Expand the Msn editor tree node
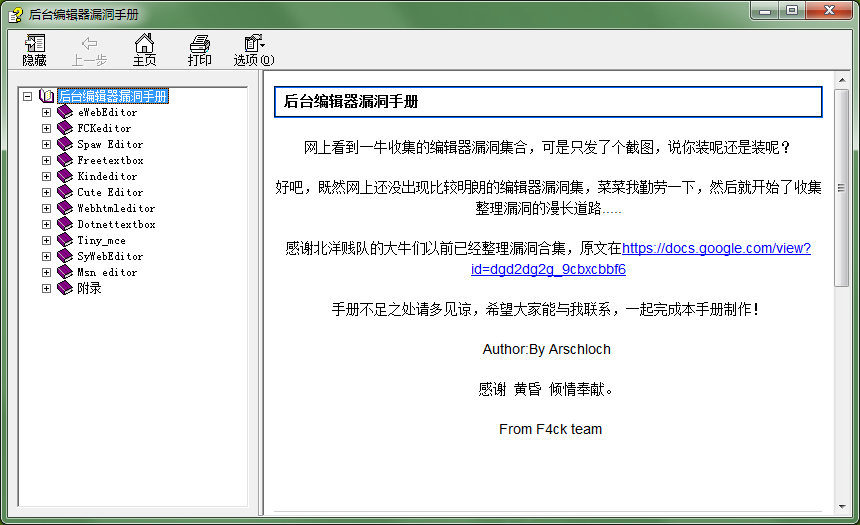Screen dimensions: 860x525 47,272
